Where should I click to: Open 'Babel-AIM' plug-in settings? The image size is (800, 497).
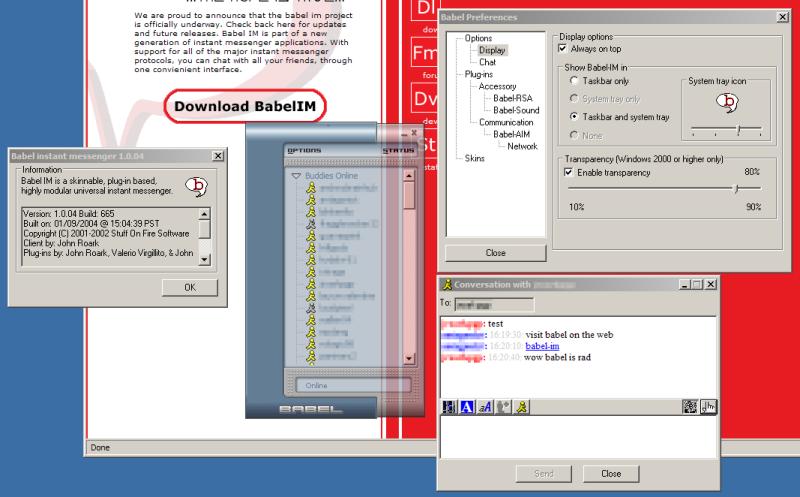(511, 134)
